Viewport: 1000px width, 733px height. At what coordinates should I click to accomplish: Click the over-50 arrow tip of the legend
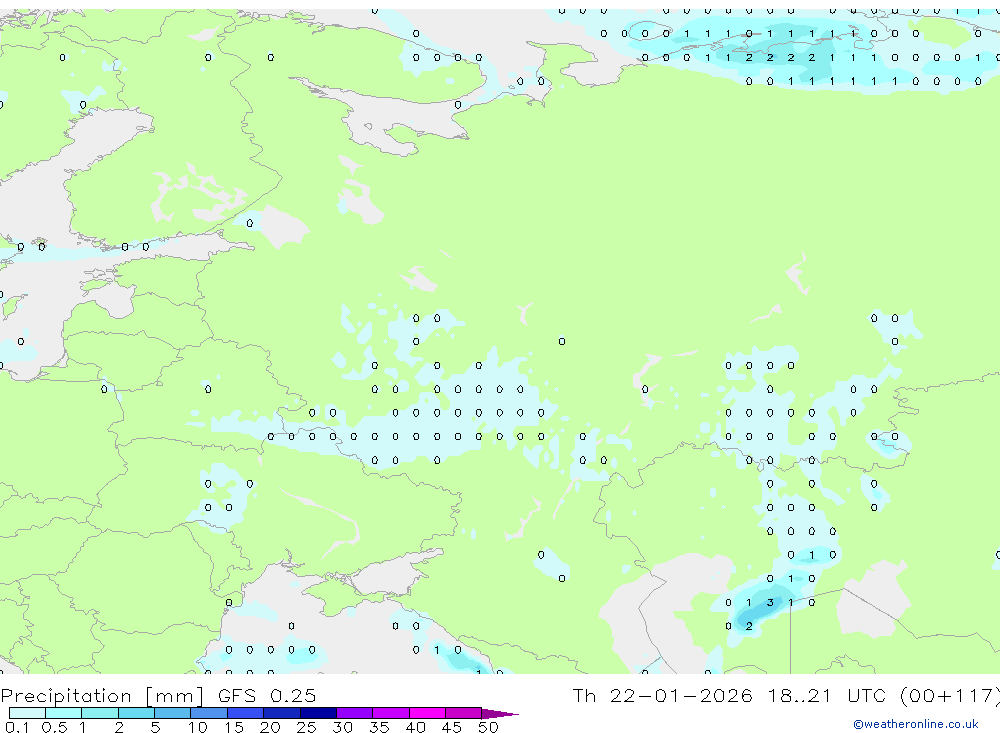click(x=500, y=714)
